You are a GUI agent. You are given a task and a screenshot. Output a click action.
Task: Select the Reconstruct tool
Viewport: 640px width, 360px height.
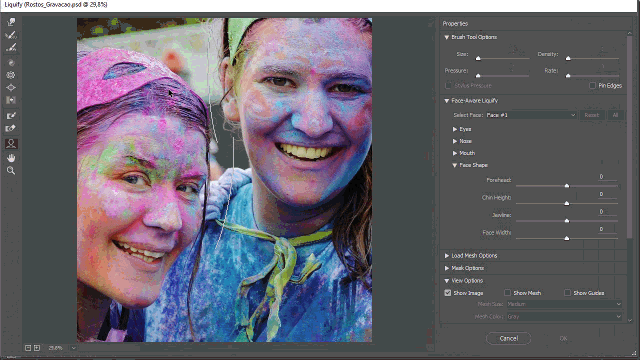[11, 35]
